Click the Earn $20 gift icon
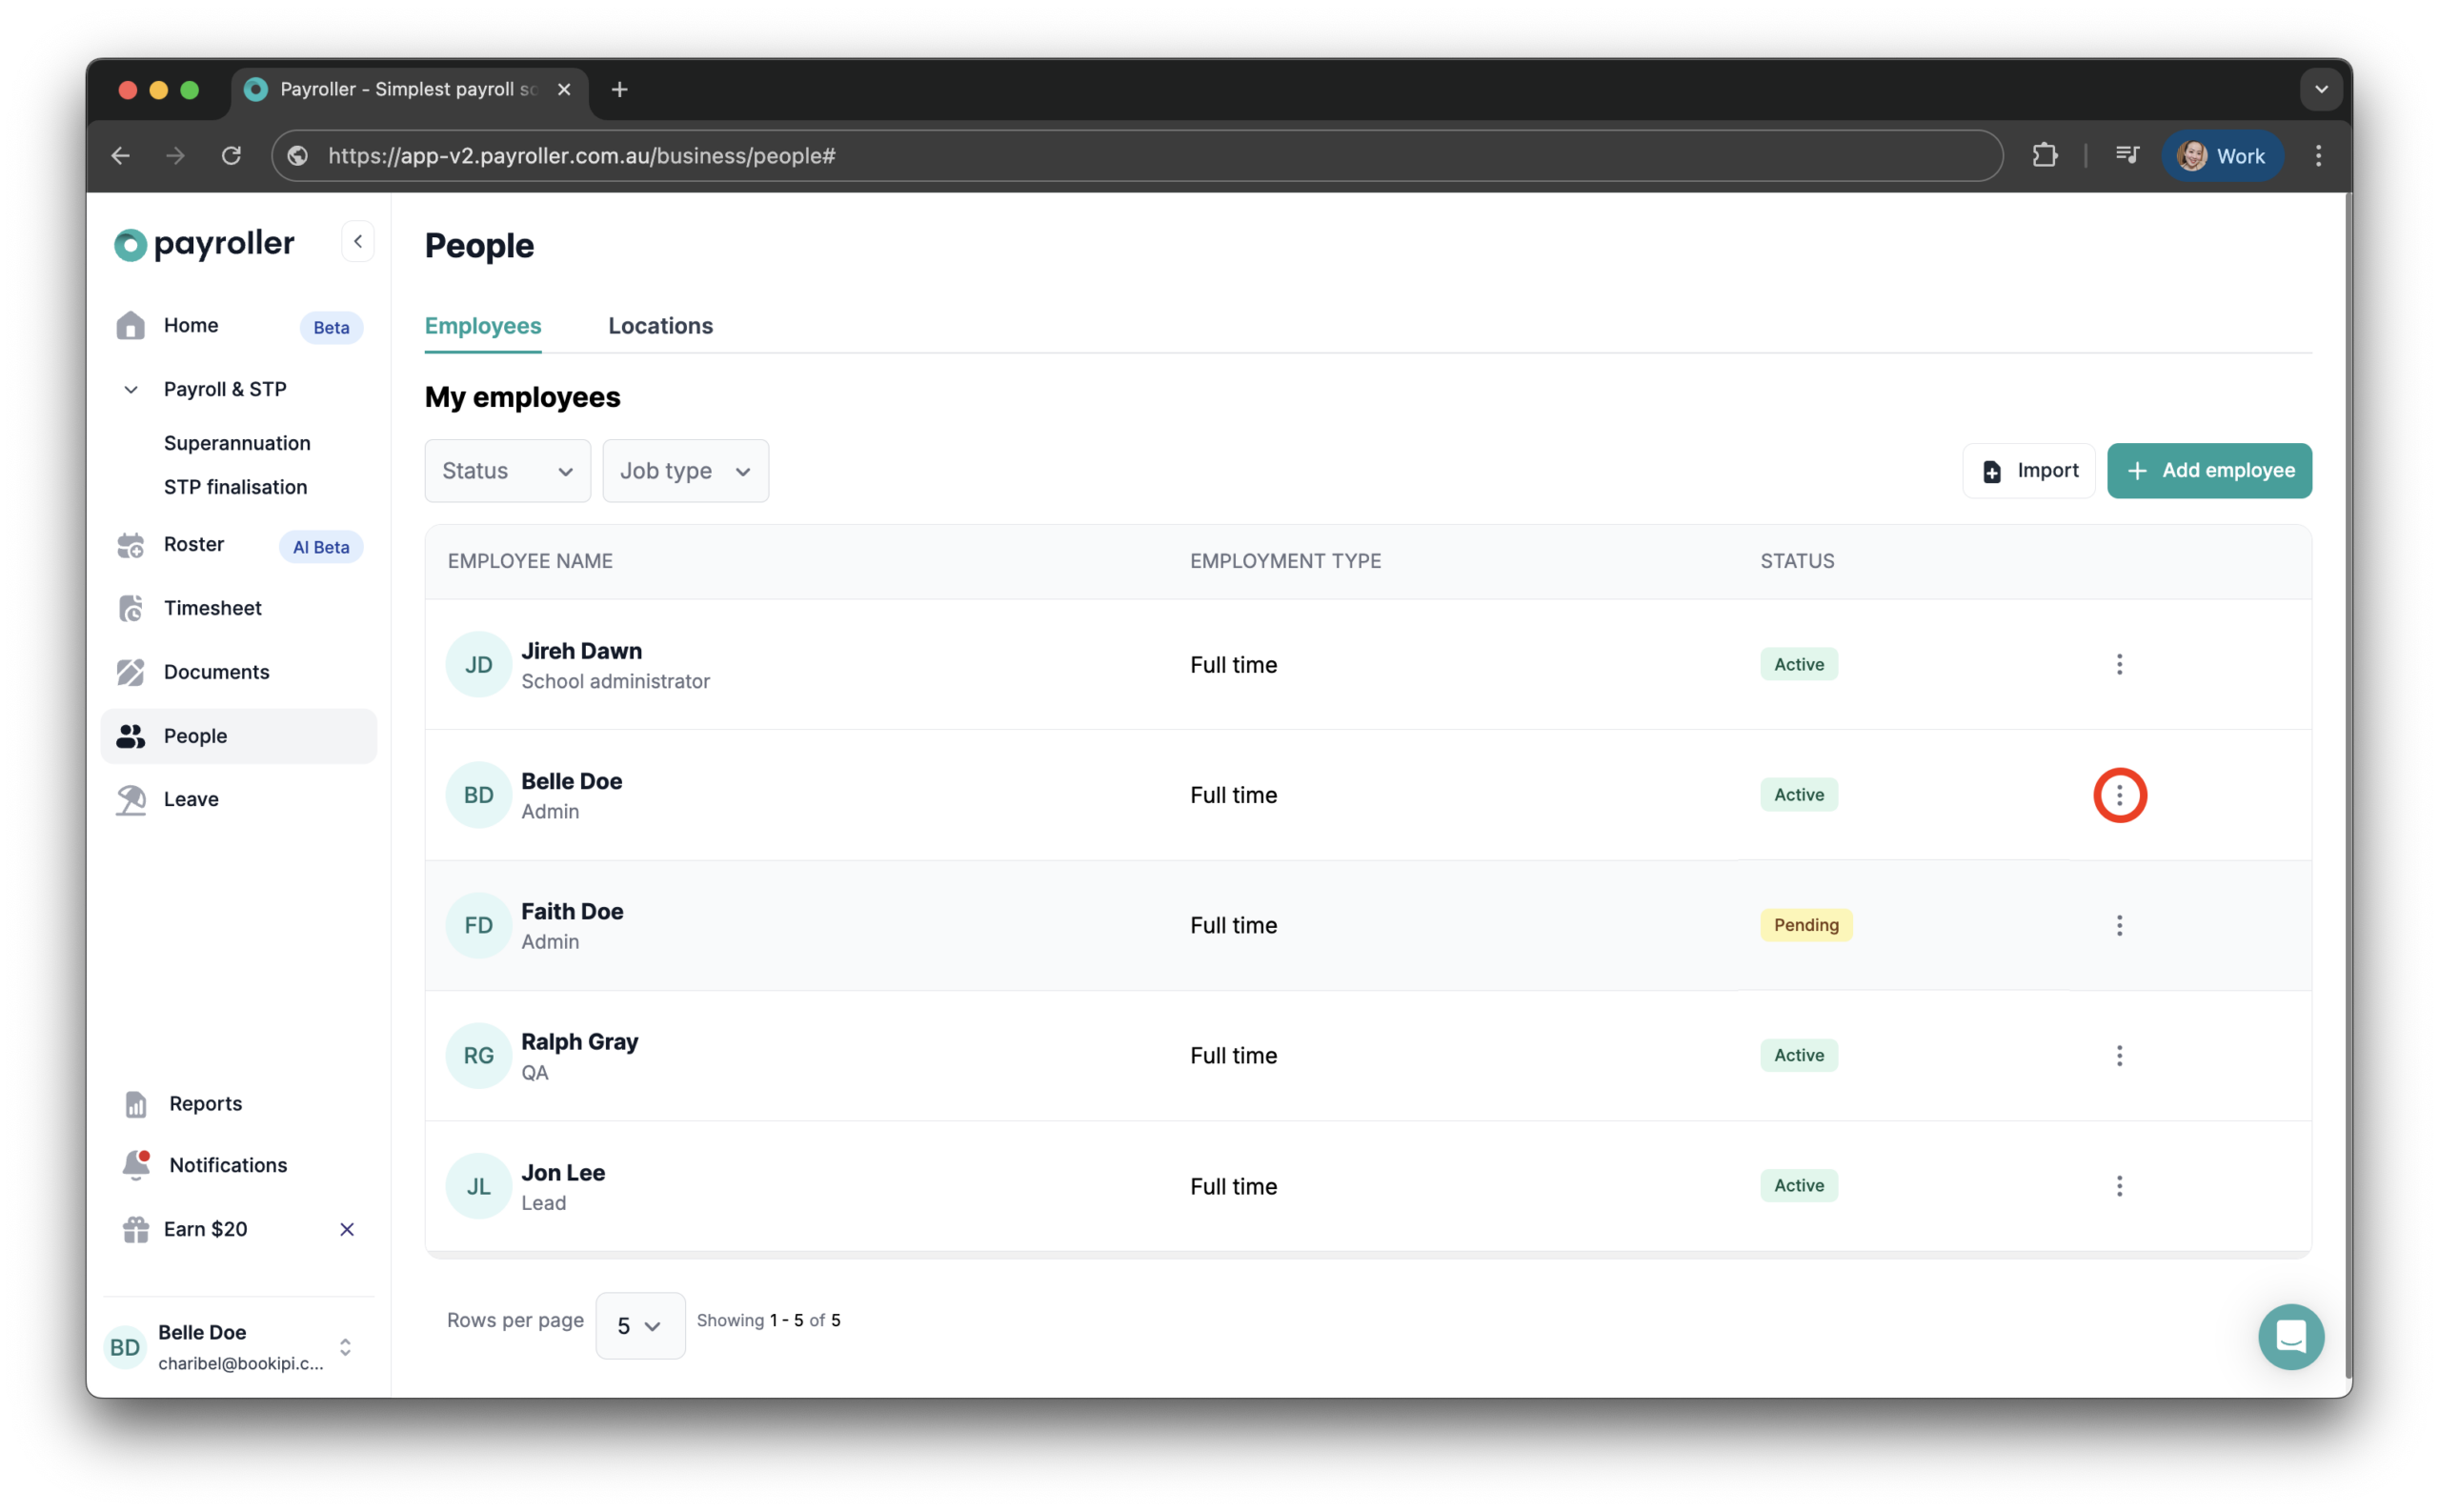This screenshot has height=1512, width=2439. pyautogui.click(x=136, y=1229)
